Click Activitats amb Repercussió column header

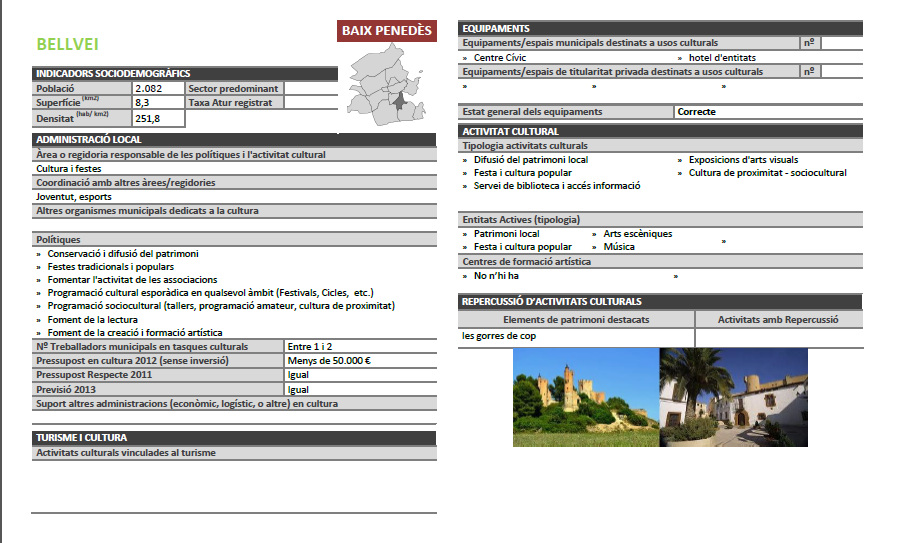778,320
